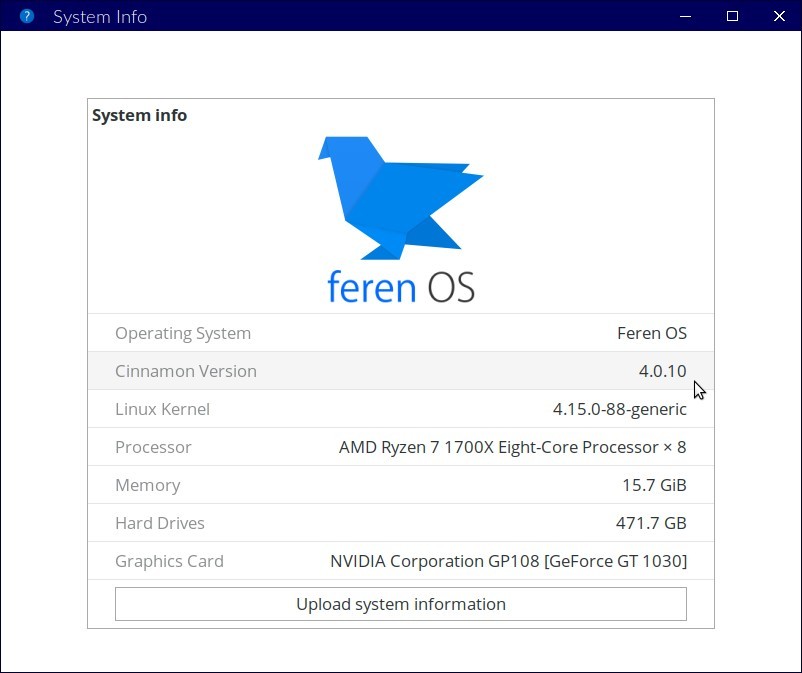Viewport: 802px width, 673px height.
Task: Click the Hard Drives row label
Action: click(160, 523)
